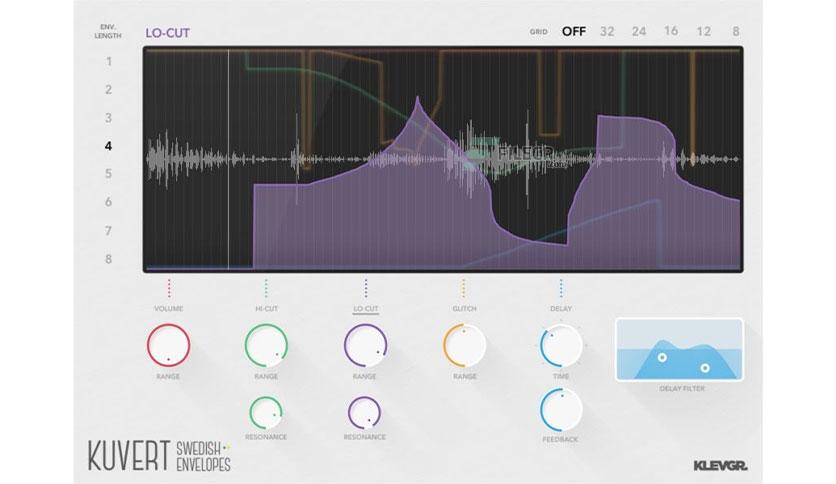This screenshot has height=484, width=836.
Task: Click the blue dotted Delay indicator
Action: 561,288
